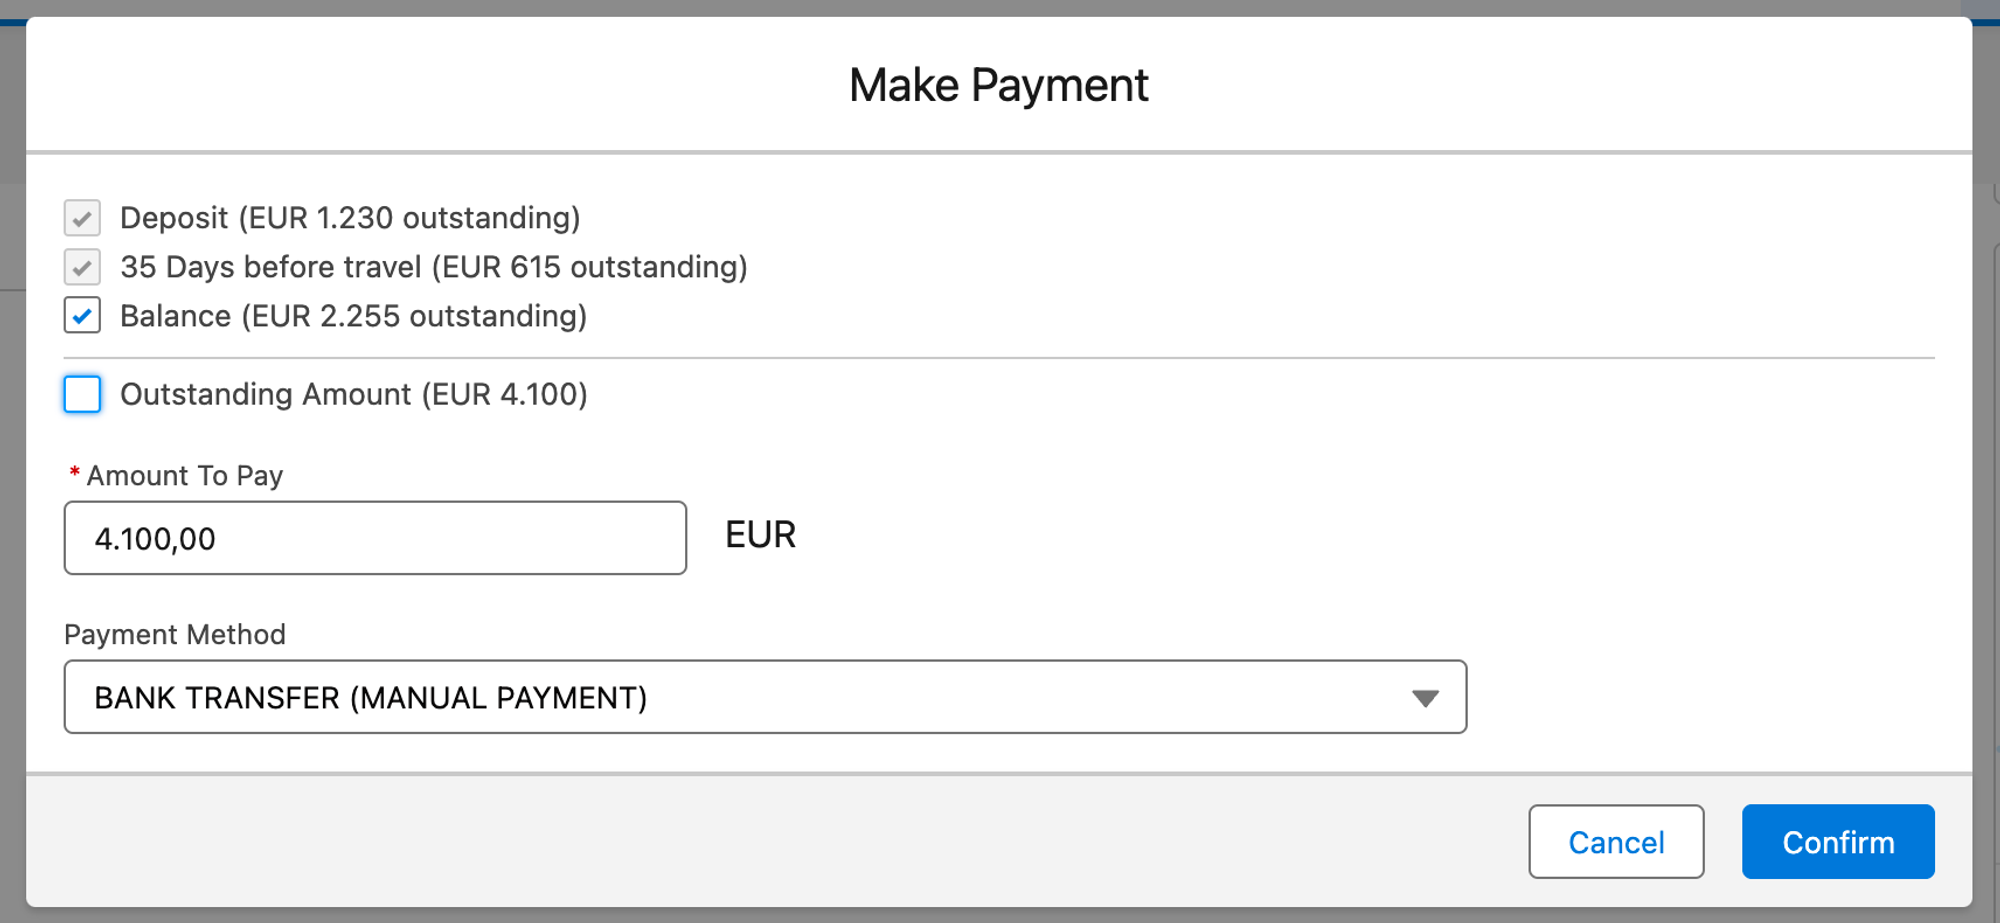Confirm the payment

[1837, 842]
